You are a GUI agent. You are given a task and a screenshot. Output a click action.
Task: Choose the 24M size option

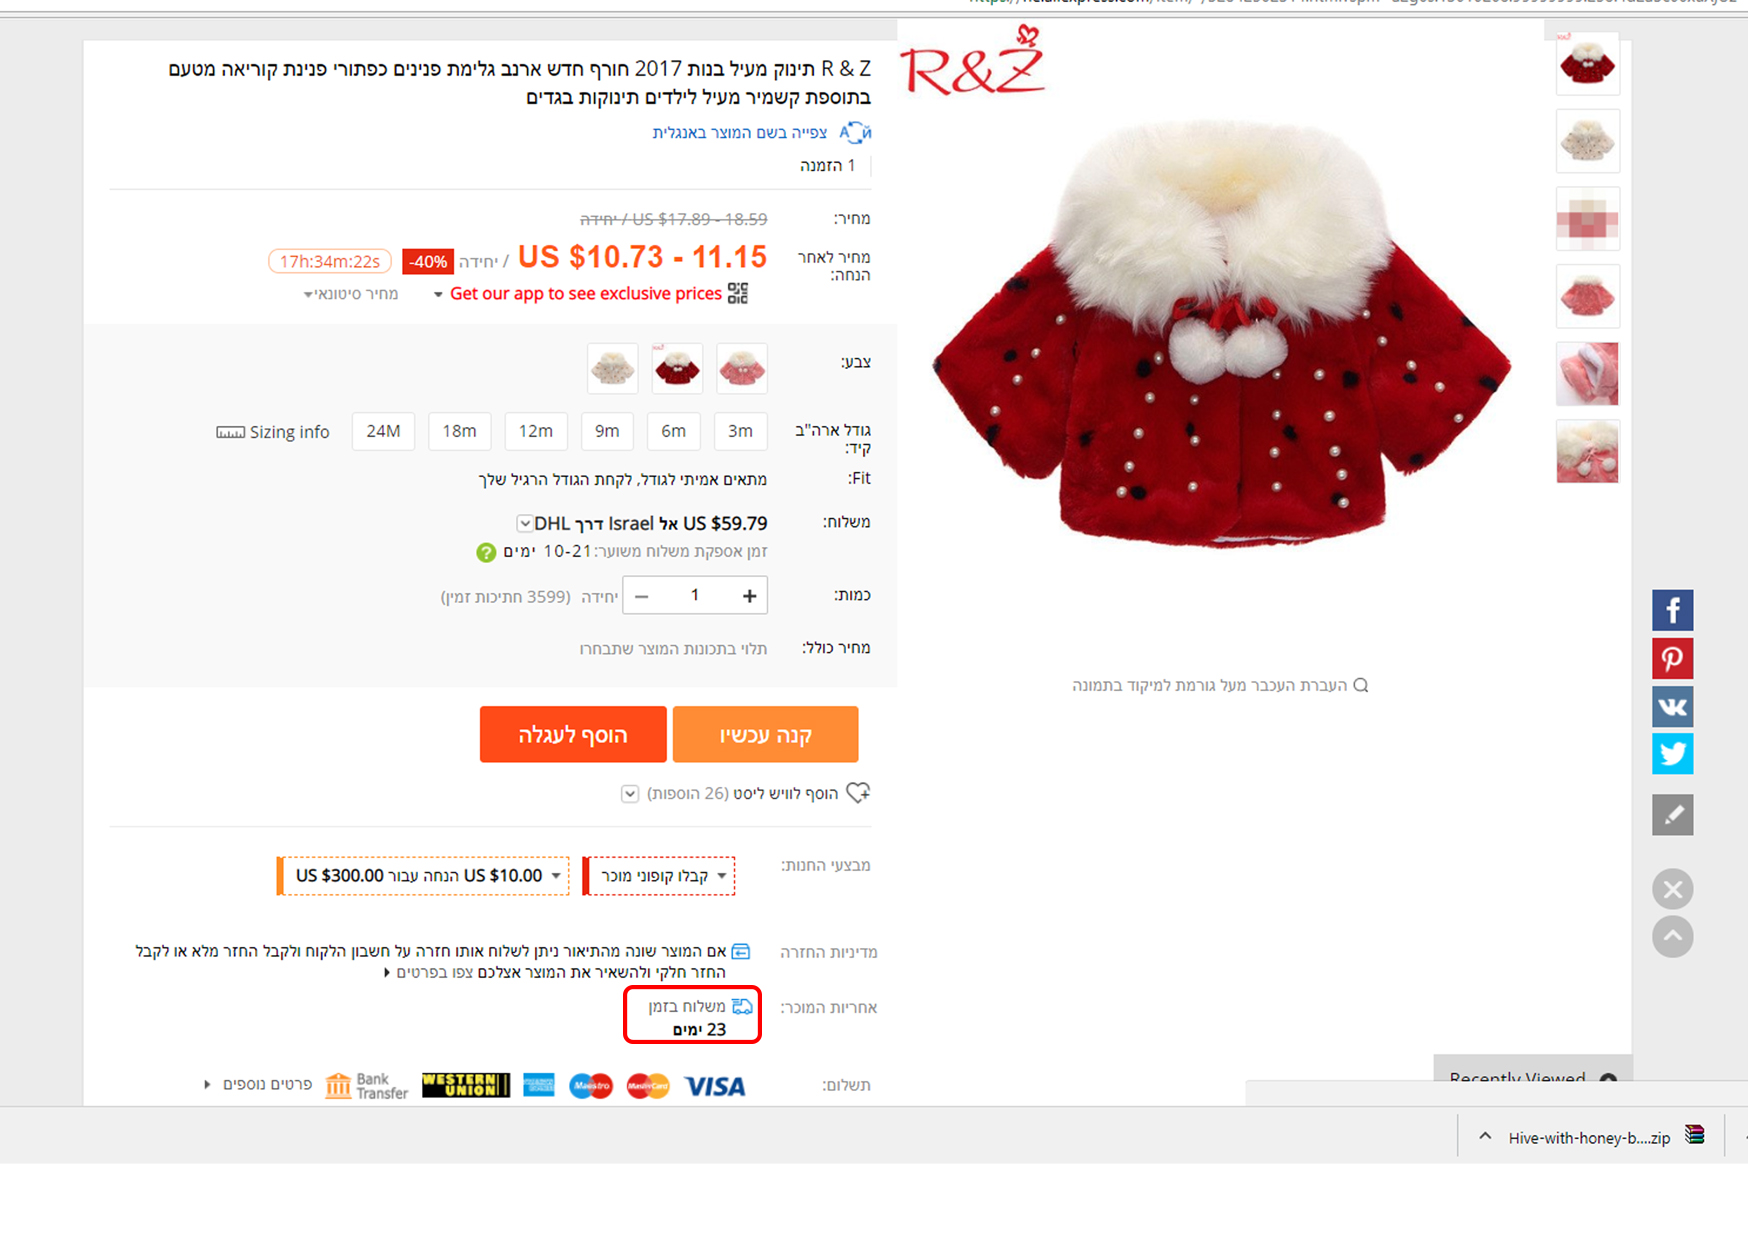point(383,431)
